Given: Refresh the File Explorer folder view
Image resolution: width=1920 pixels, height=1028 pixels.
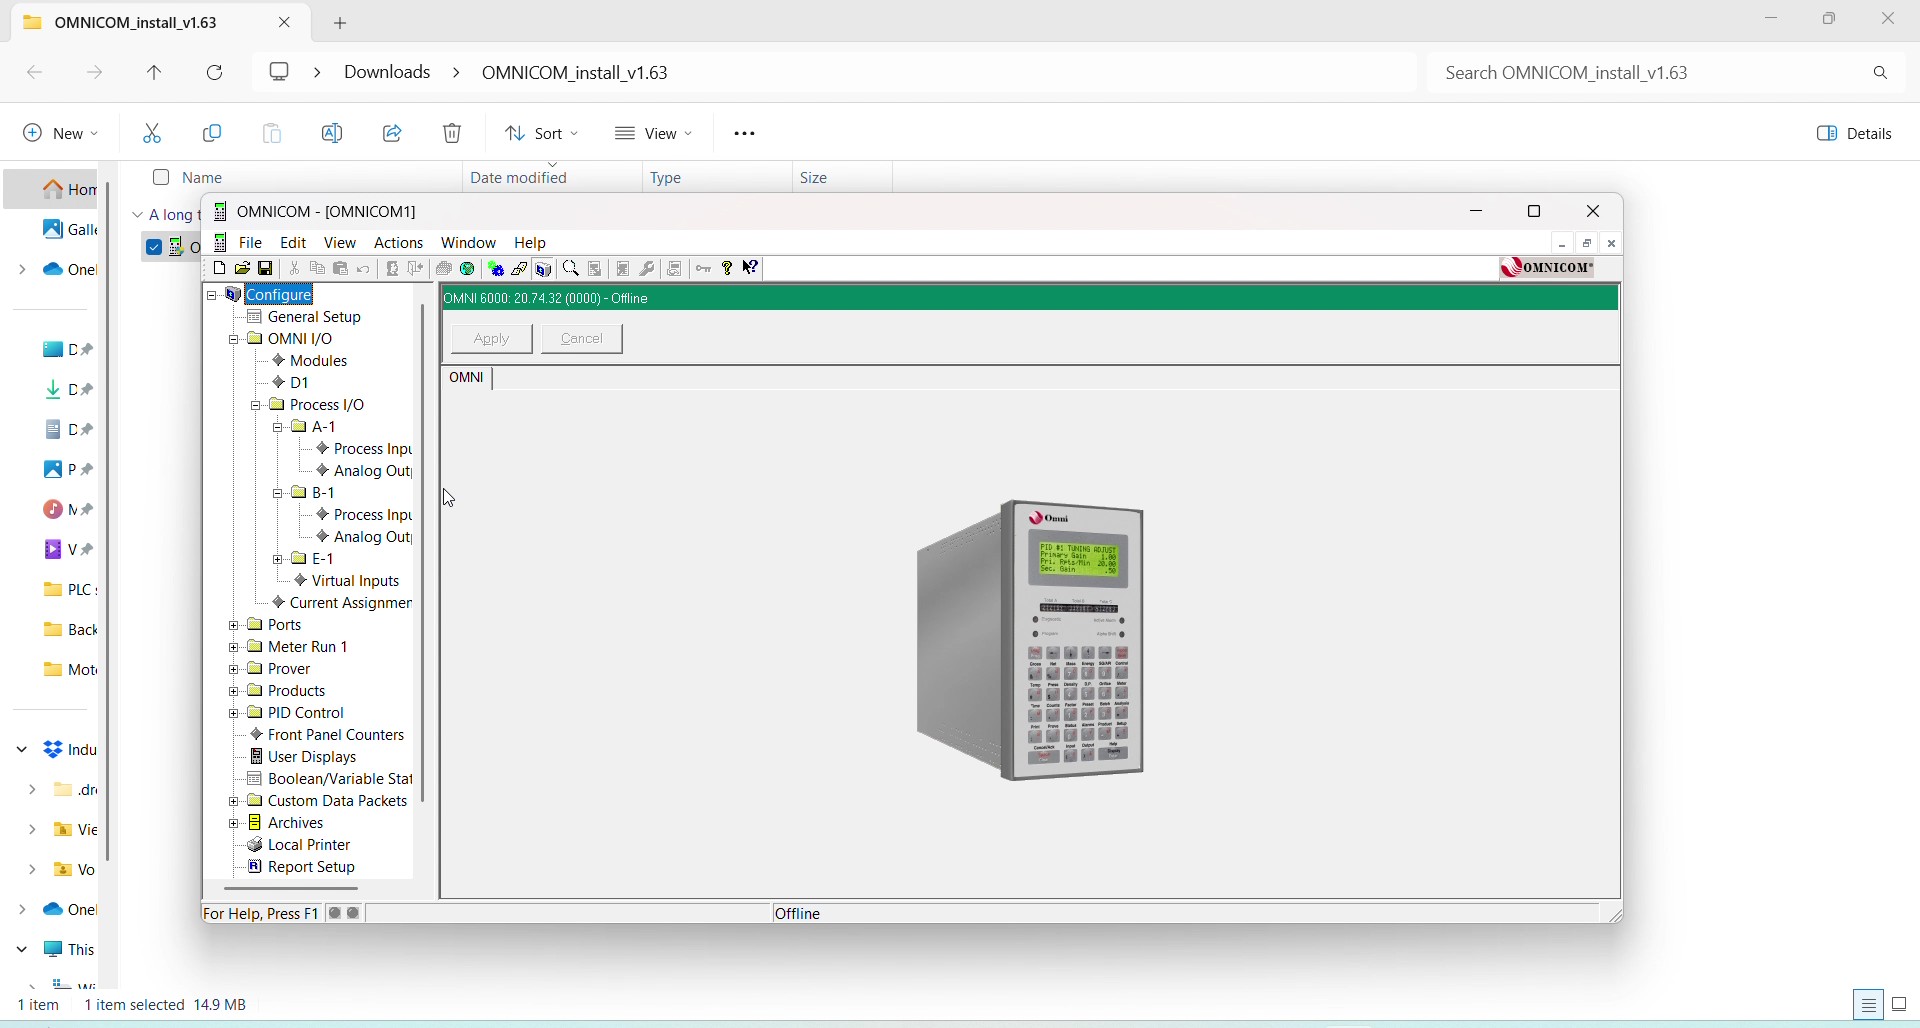Looking at the screenshot, I should pyautogui.click(x=215, y=73).
